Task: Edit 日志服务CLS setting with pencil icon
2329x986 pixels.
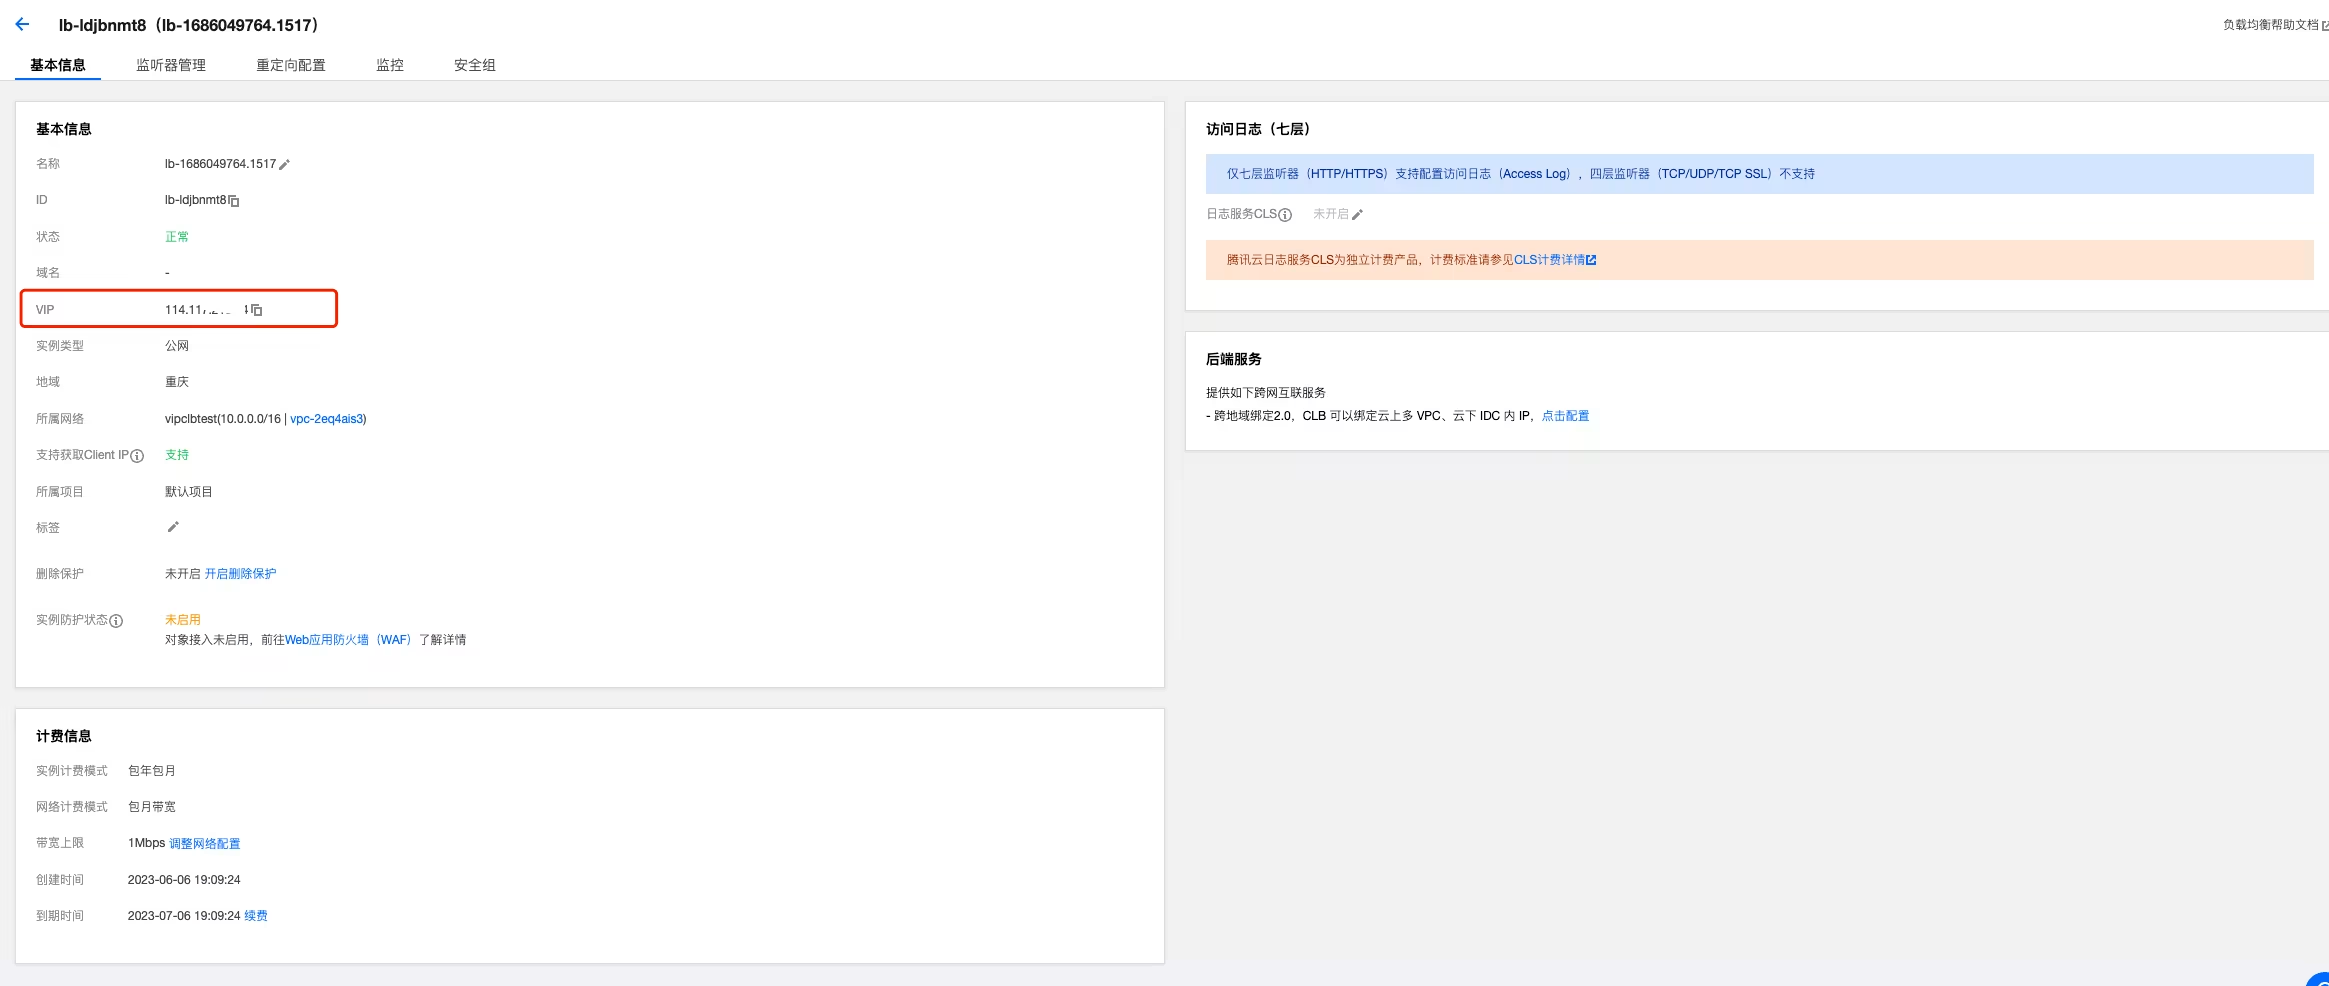Action: [1357, 215]
